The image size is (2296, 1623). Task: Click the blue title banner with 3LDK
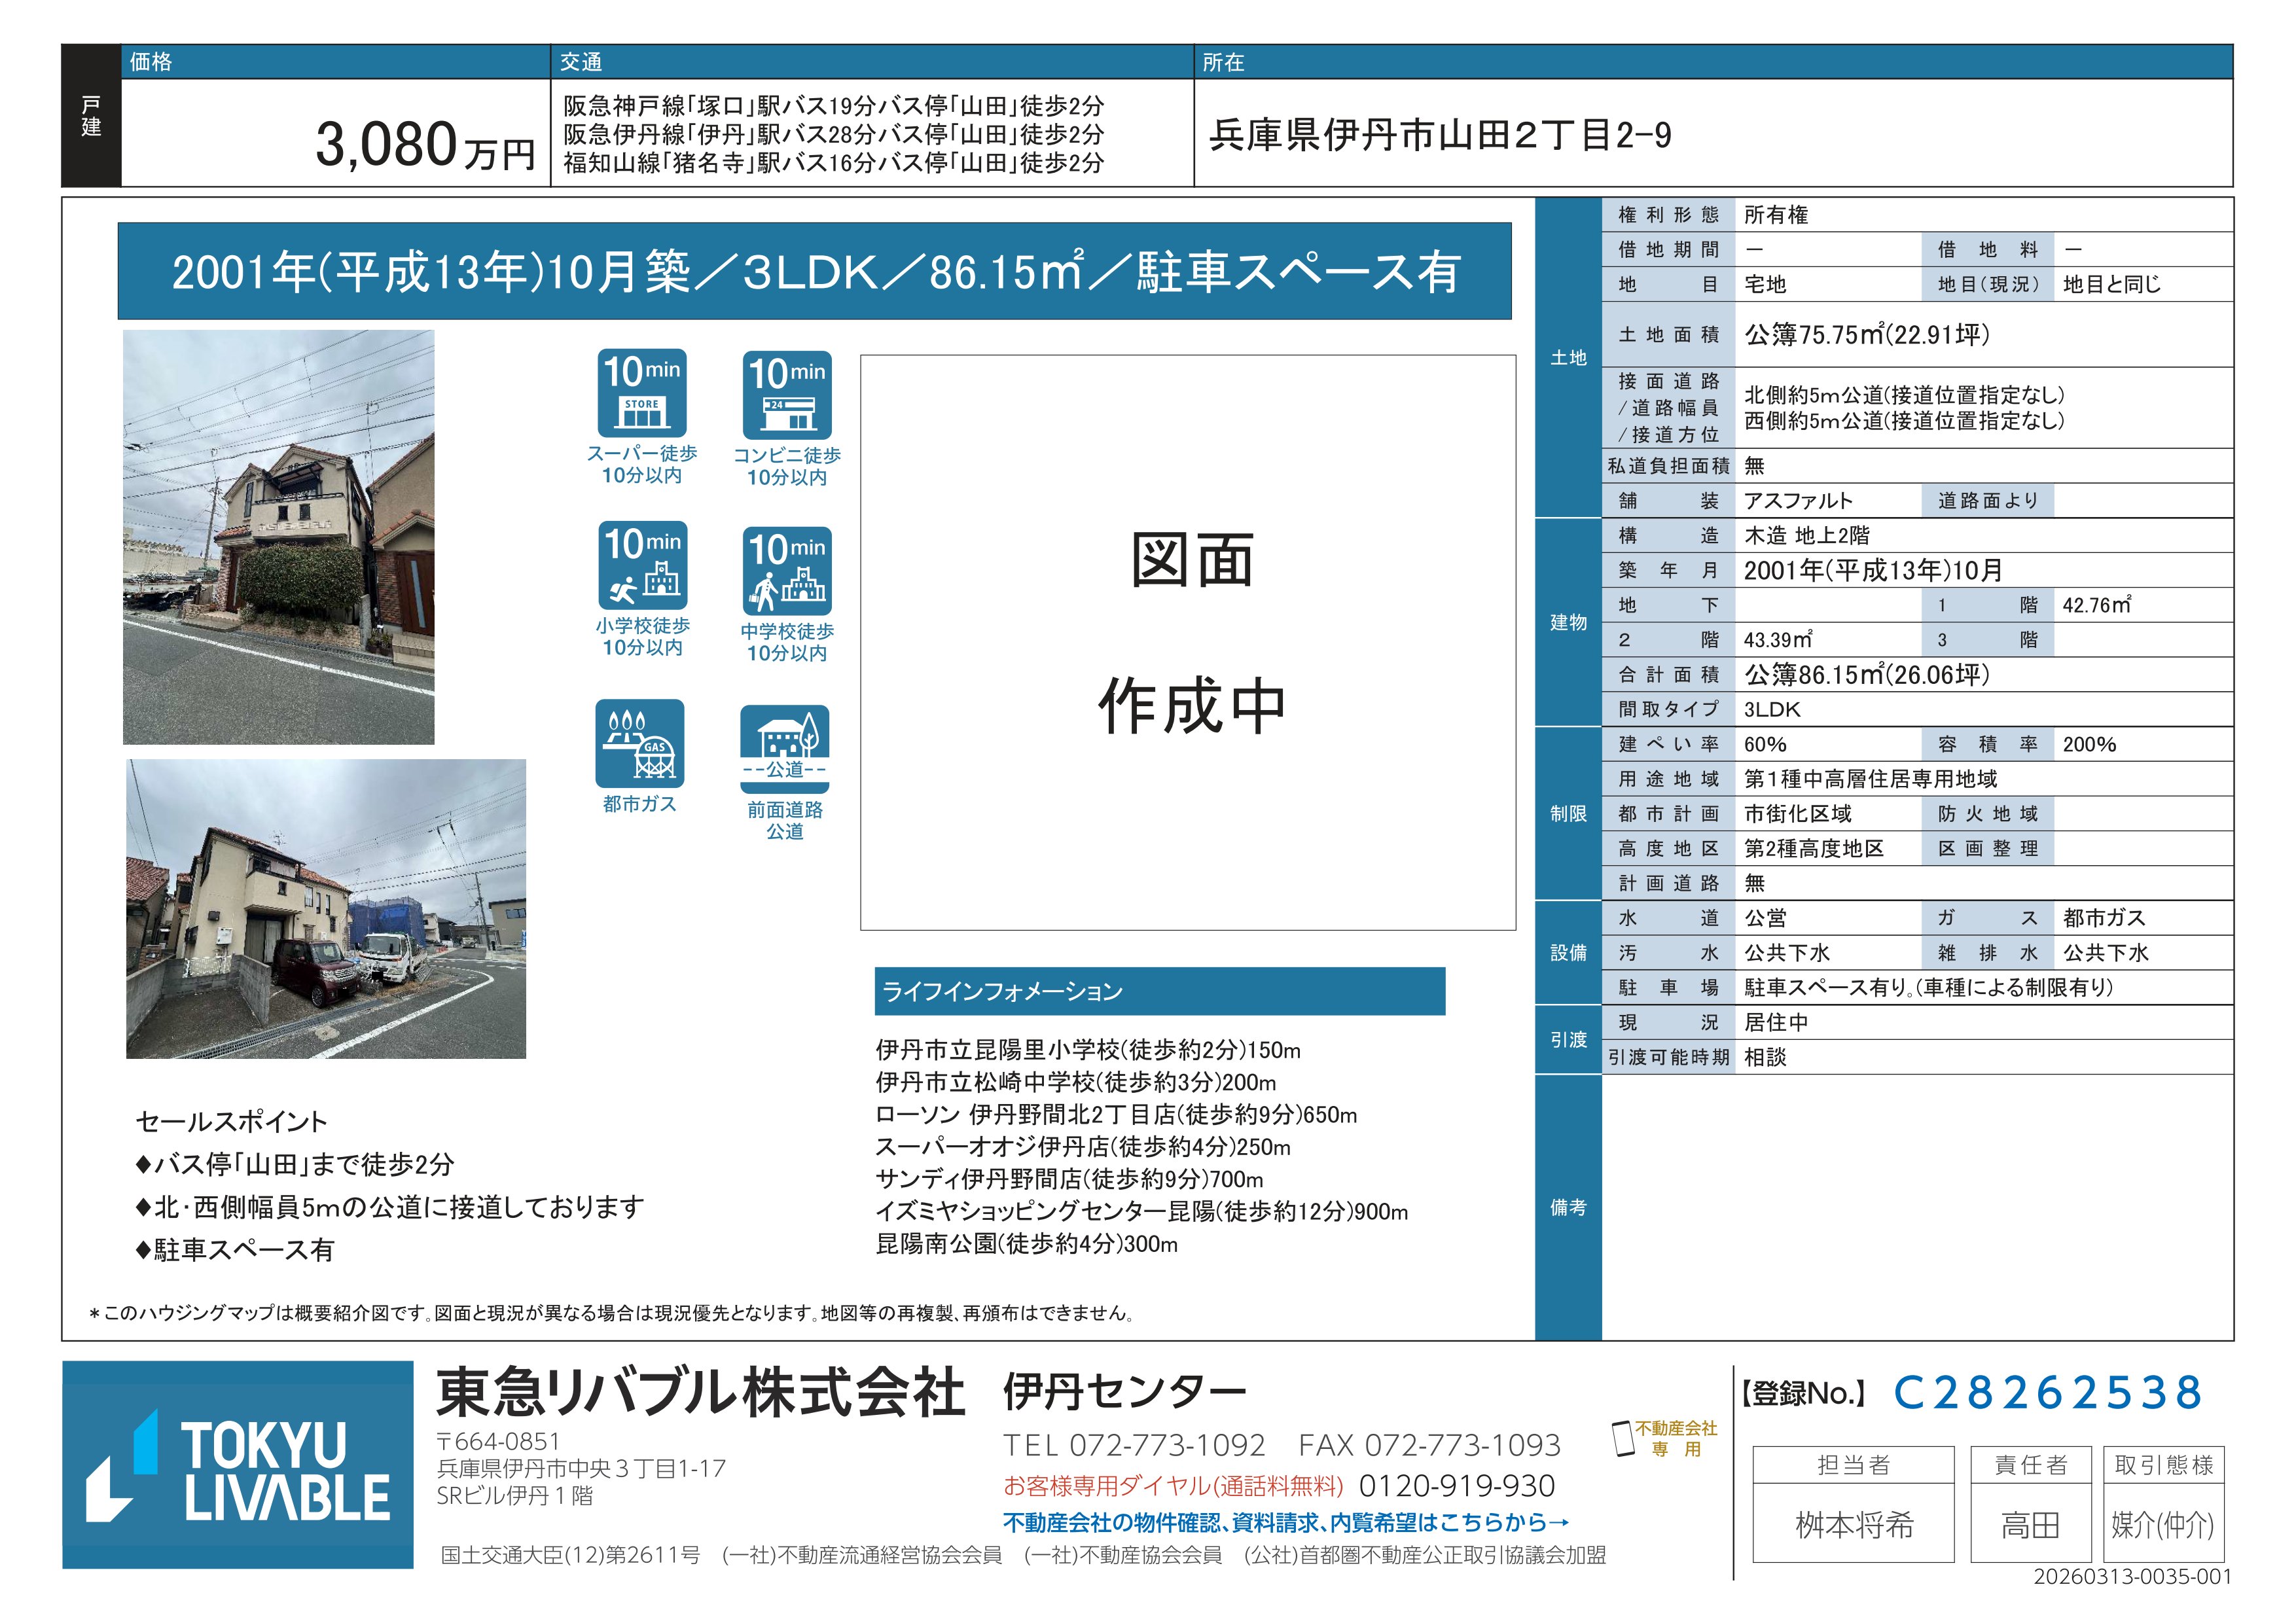(x=814, y=271)
